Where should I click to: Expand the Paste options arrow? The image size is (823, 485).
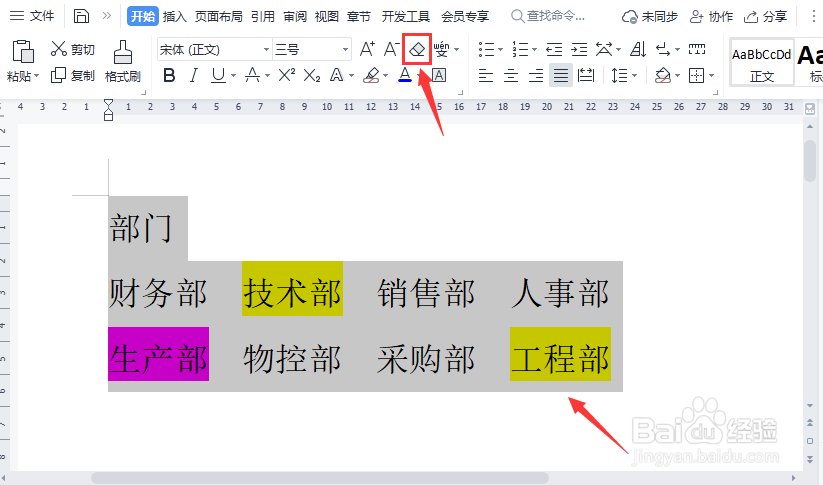[x=37, y=76]
